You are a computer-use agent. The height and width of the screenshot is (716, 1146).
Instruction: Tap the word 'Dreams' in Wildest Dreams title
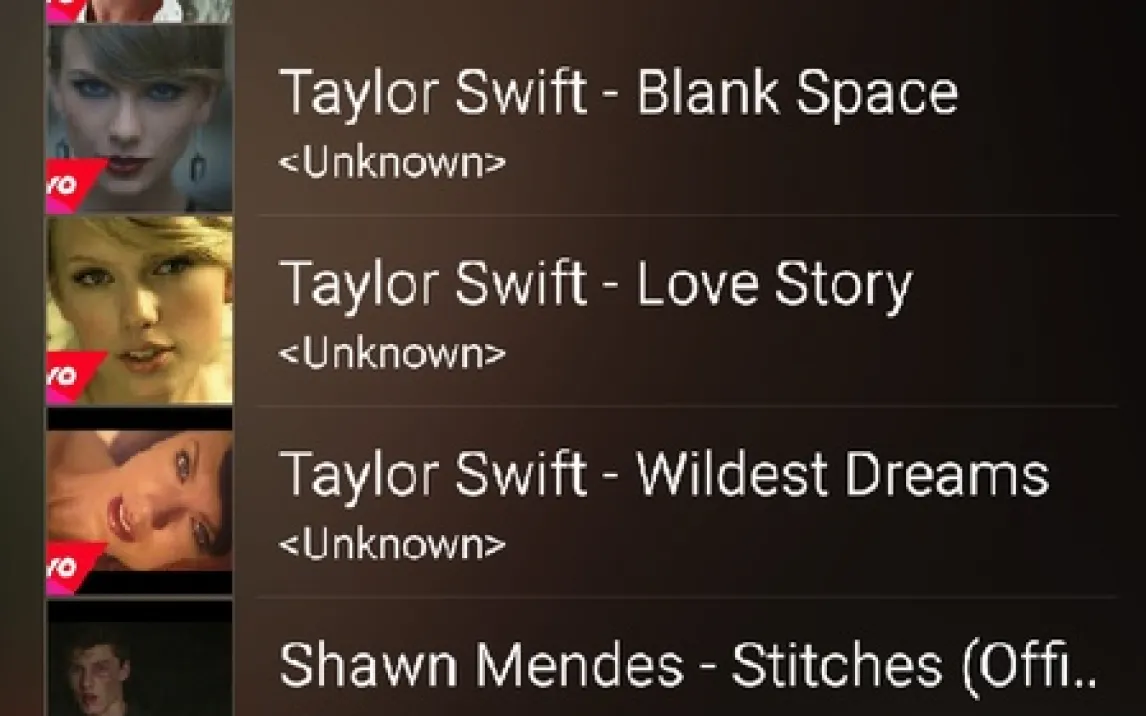coord(946,473)
